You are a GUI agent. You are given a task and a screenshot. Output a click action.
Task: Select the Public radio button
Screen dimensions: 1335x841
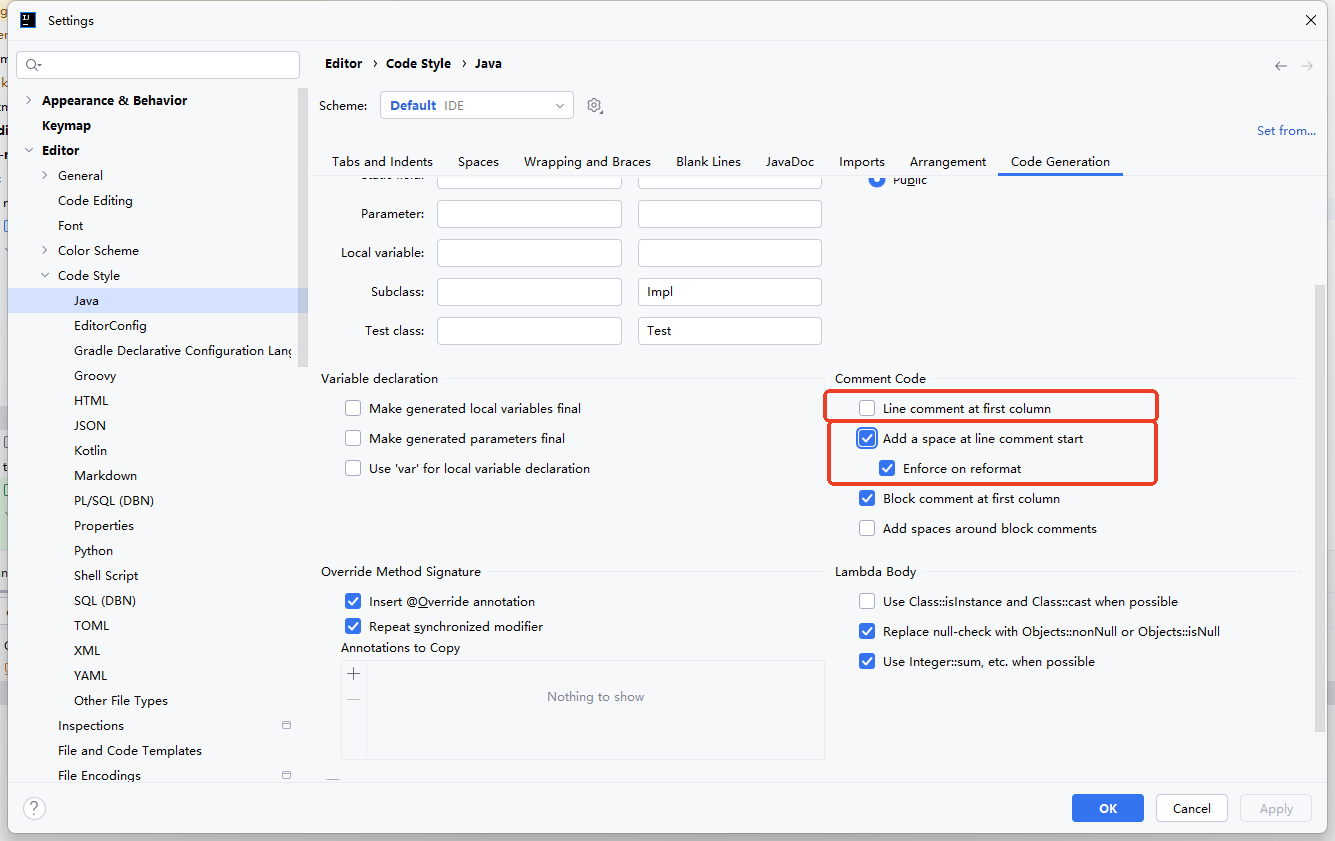(x=877, y=180)
